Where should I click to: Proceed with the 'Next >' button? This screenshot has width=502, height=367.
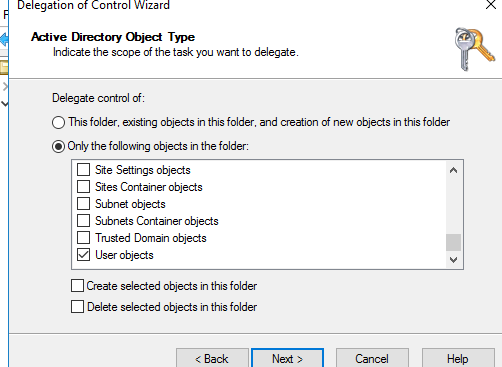(x=287, y=358)
